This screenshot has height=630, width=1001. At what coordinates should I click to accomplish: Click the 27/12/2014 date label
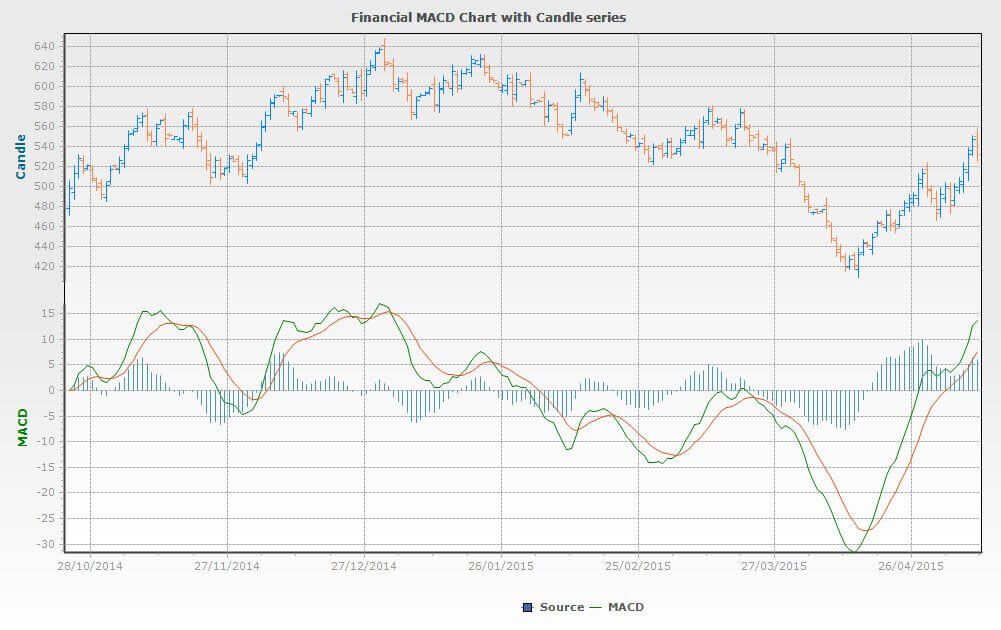tap(363, 566)
